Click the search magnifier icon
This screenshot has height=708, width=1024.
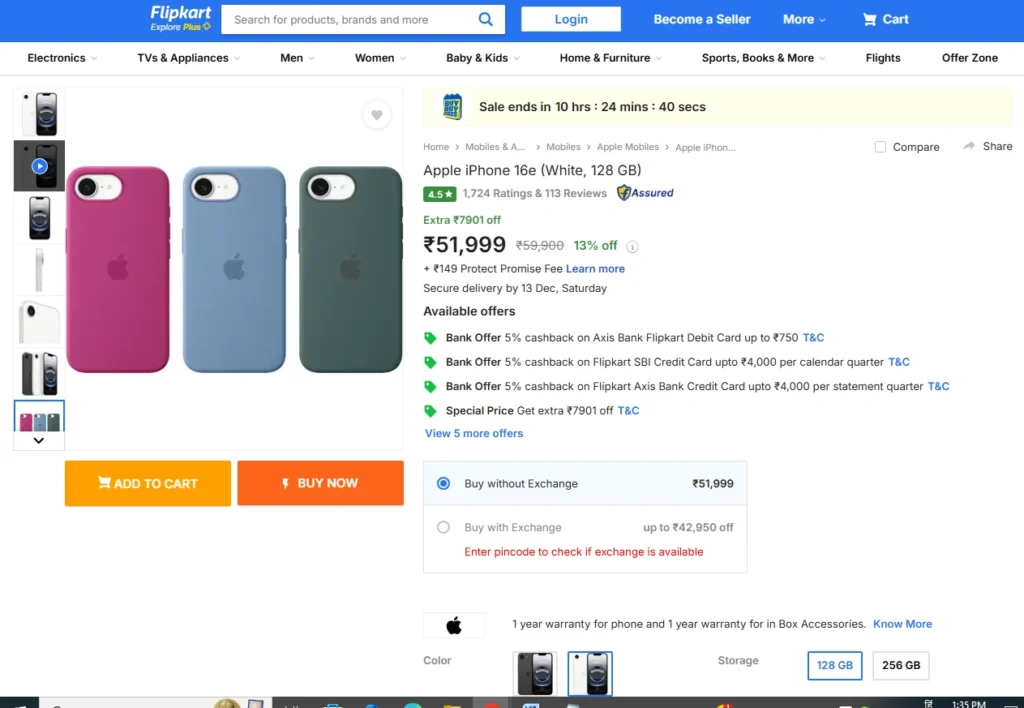tap(486, 19)
